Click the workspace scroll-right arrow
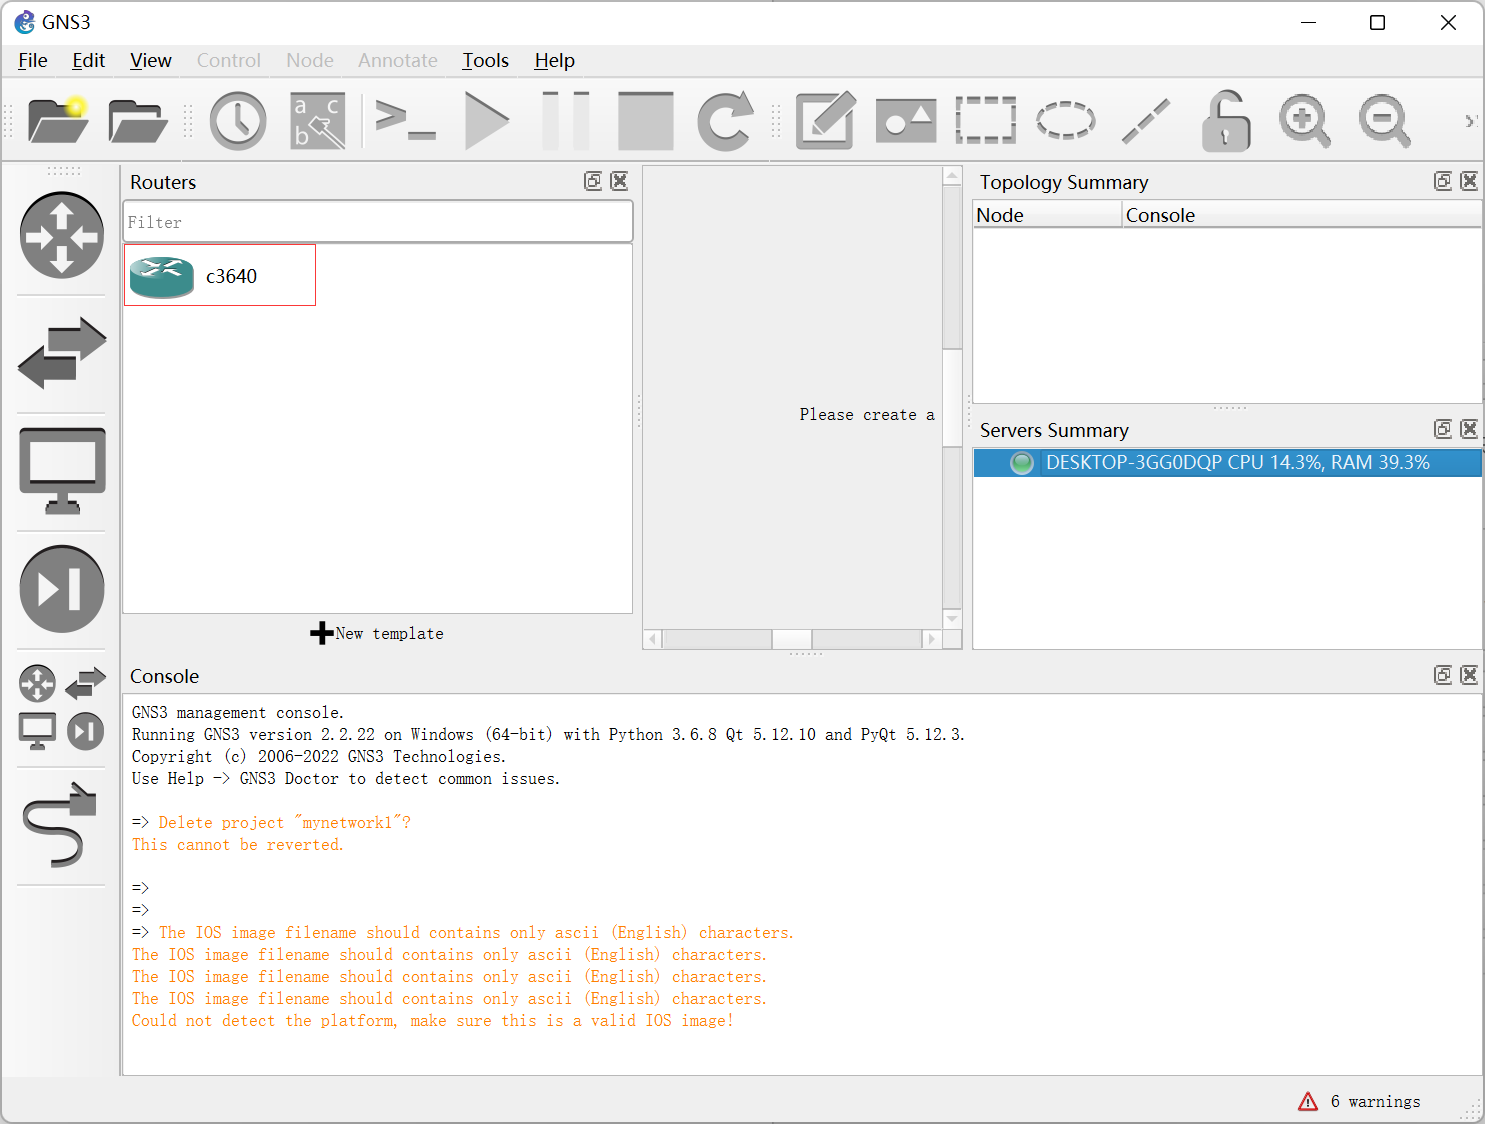The height and width of the screenshot is (1124, 1485). 932,639
